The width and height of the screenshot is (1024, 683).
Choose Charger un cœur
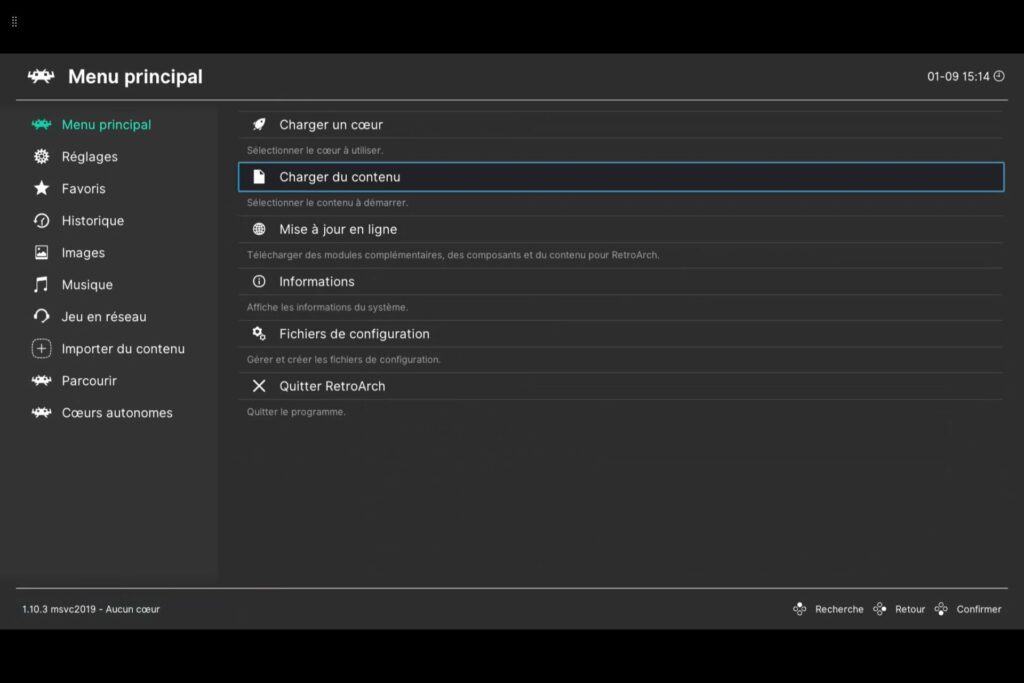click(620, 124)
